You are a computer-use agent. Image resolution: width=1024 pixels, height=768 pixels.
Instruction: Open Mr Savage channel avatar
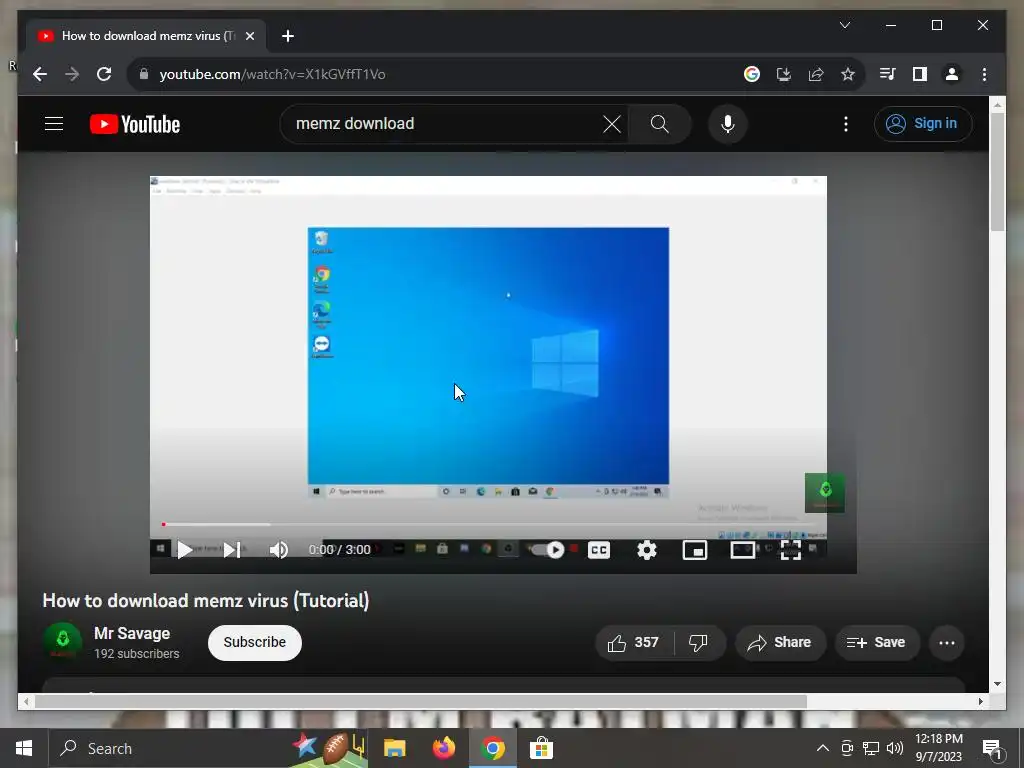63,641
